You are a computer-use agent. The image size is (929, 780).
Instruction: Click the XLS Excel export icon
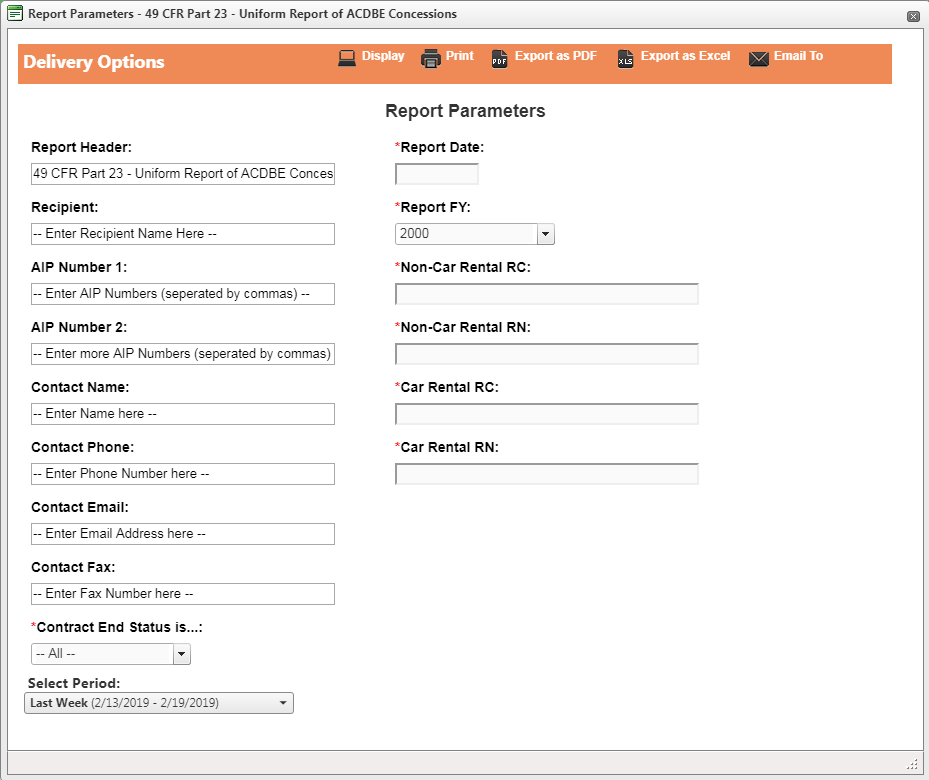625,58
